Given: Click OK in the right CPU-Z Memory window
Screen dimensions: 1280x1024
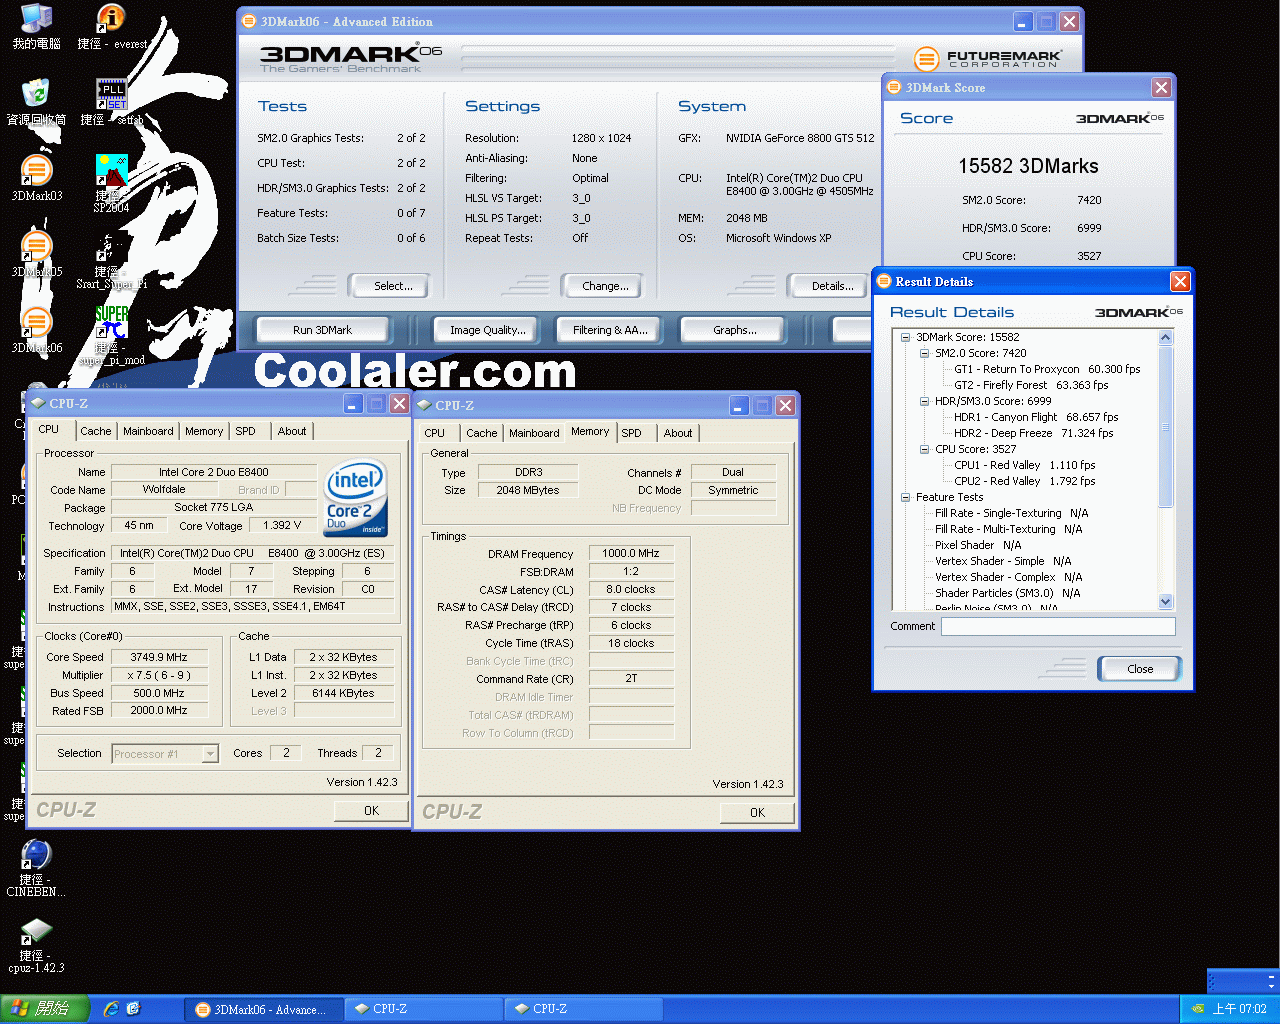Looking at the screenshot, I should click(x=757, y=813).
